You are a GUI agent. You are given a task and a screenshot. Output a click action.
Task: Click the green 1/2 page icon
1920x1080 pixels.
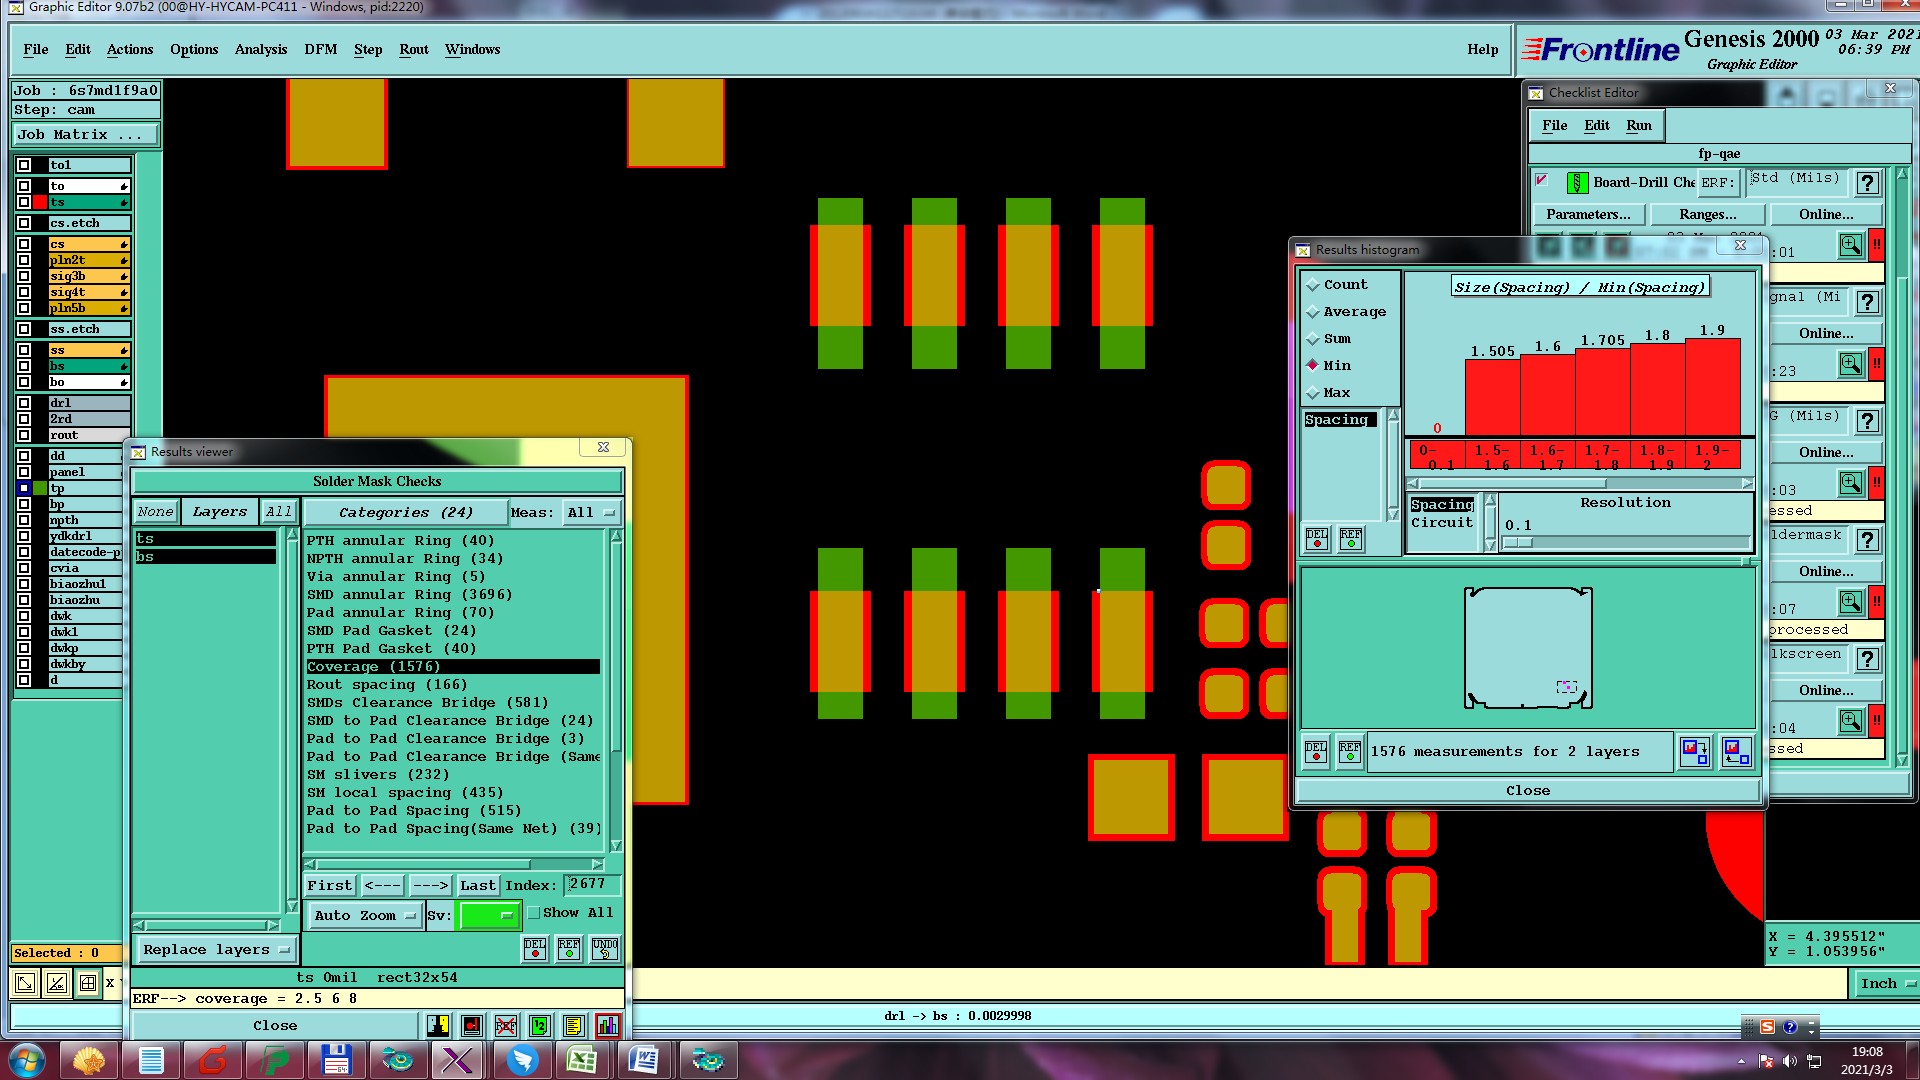(540, 1026)
